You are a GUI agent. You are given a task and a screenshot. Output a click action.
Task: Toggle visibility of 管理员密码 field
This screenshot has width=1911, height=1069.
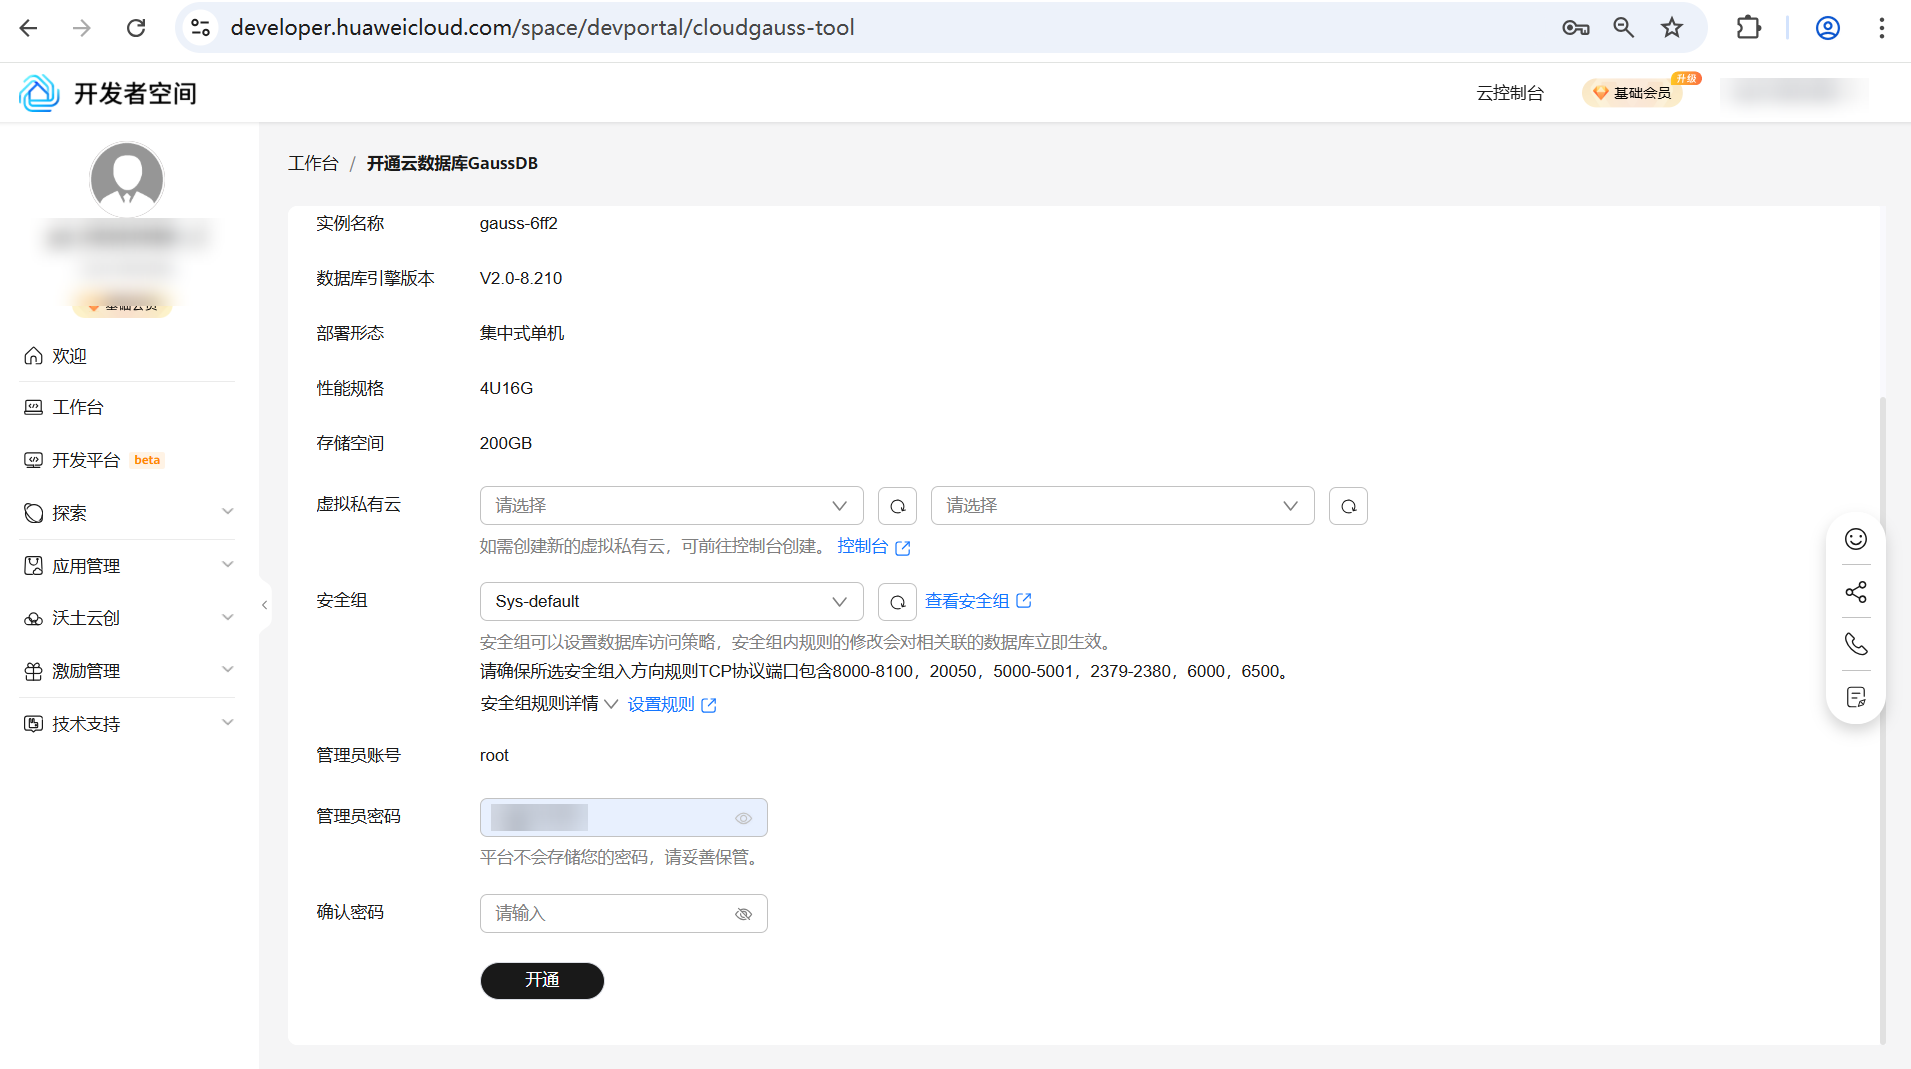coord(743,818)
